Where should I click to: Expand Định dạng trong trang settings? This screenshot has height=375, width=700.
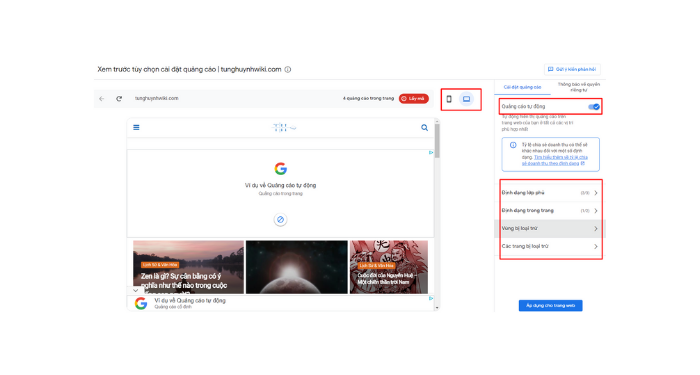[x=550, y=211]
